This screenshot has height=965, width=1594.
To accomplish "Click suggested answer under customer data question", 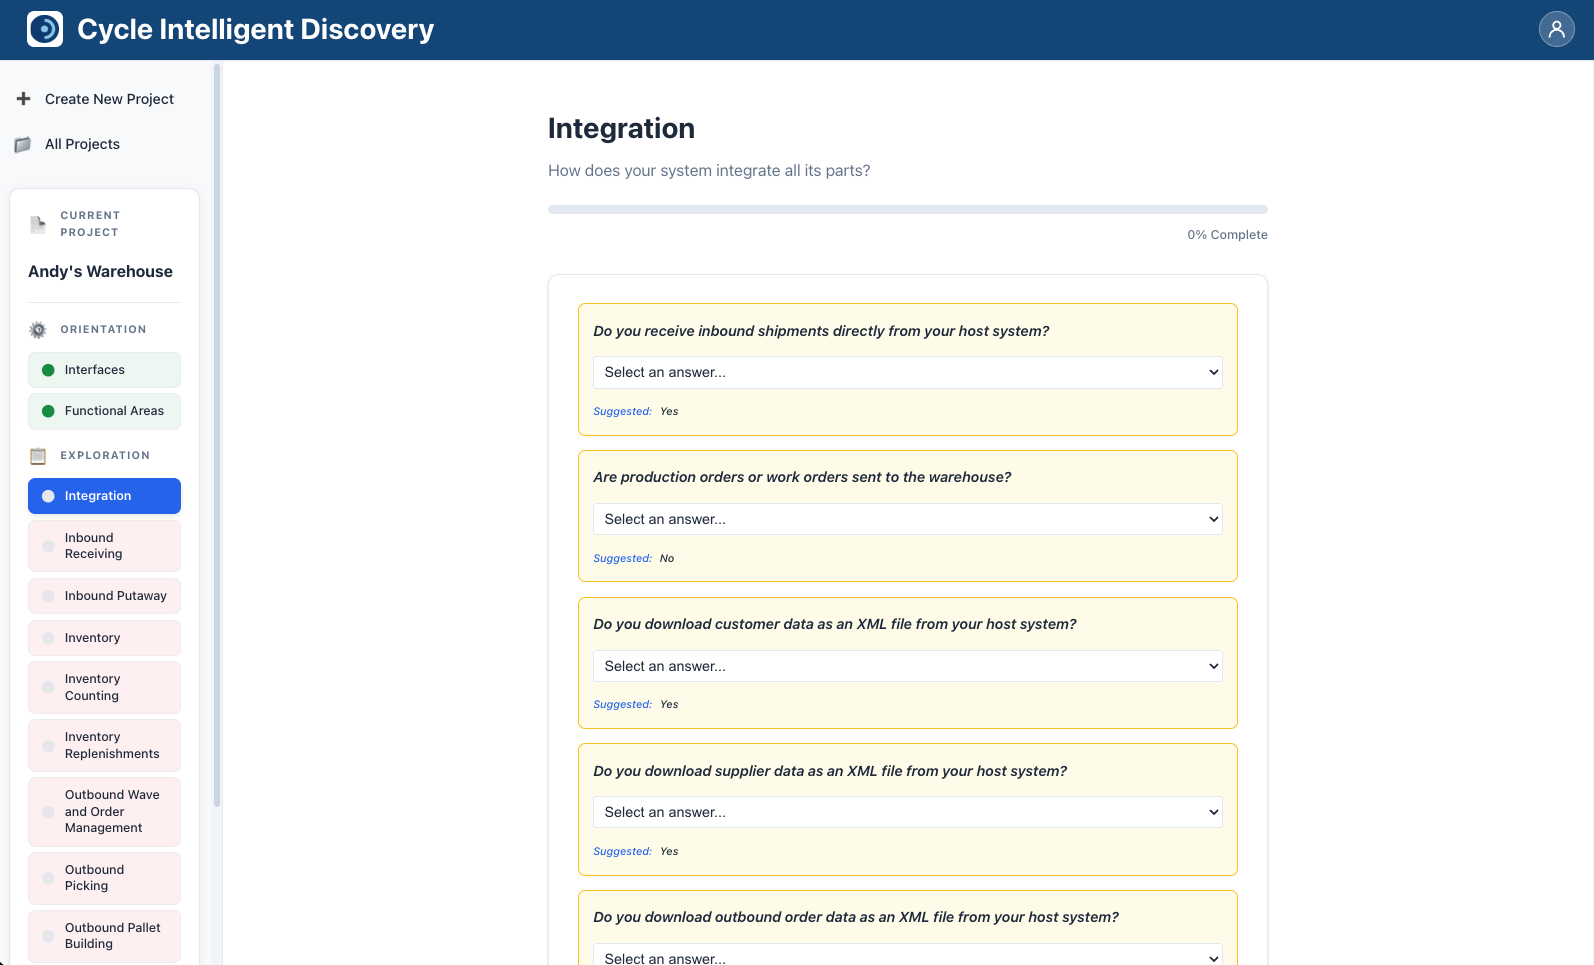I will coord(669,704).
